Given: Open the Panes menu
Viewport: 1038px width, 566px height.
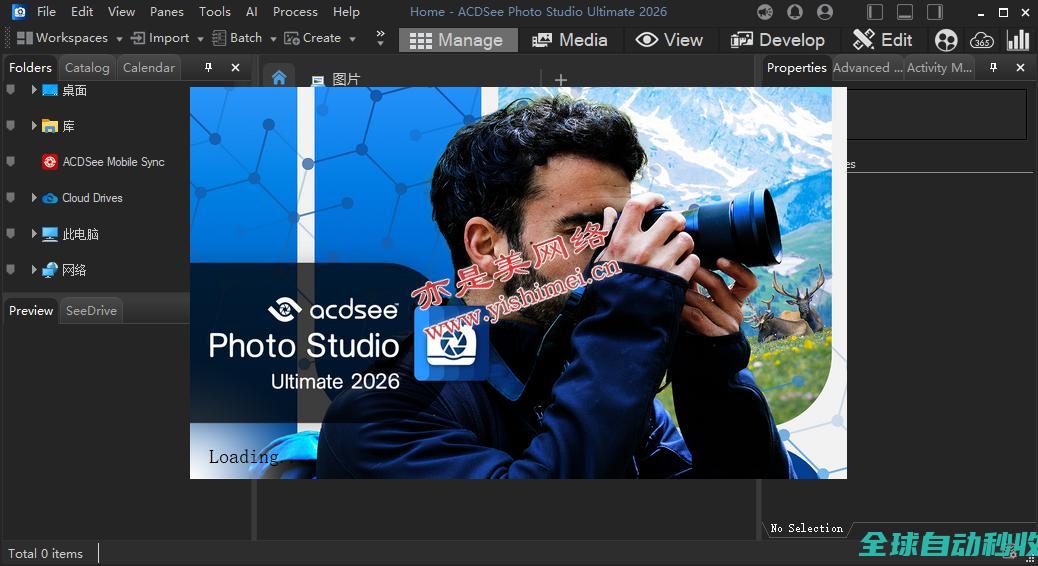Looking at the screenshot, I should (x=166, y=12).
